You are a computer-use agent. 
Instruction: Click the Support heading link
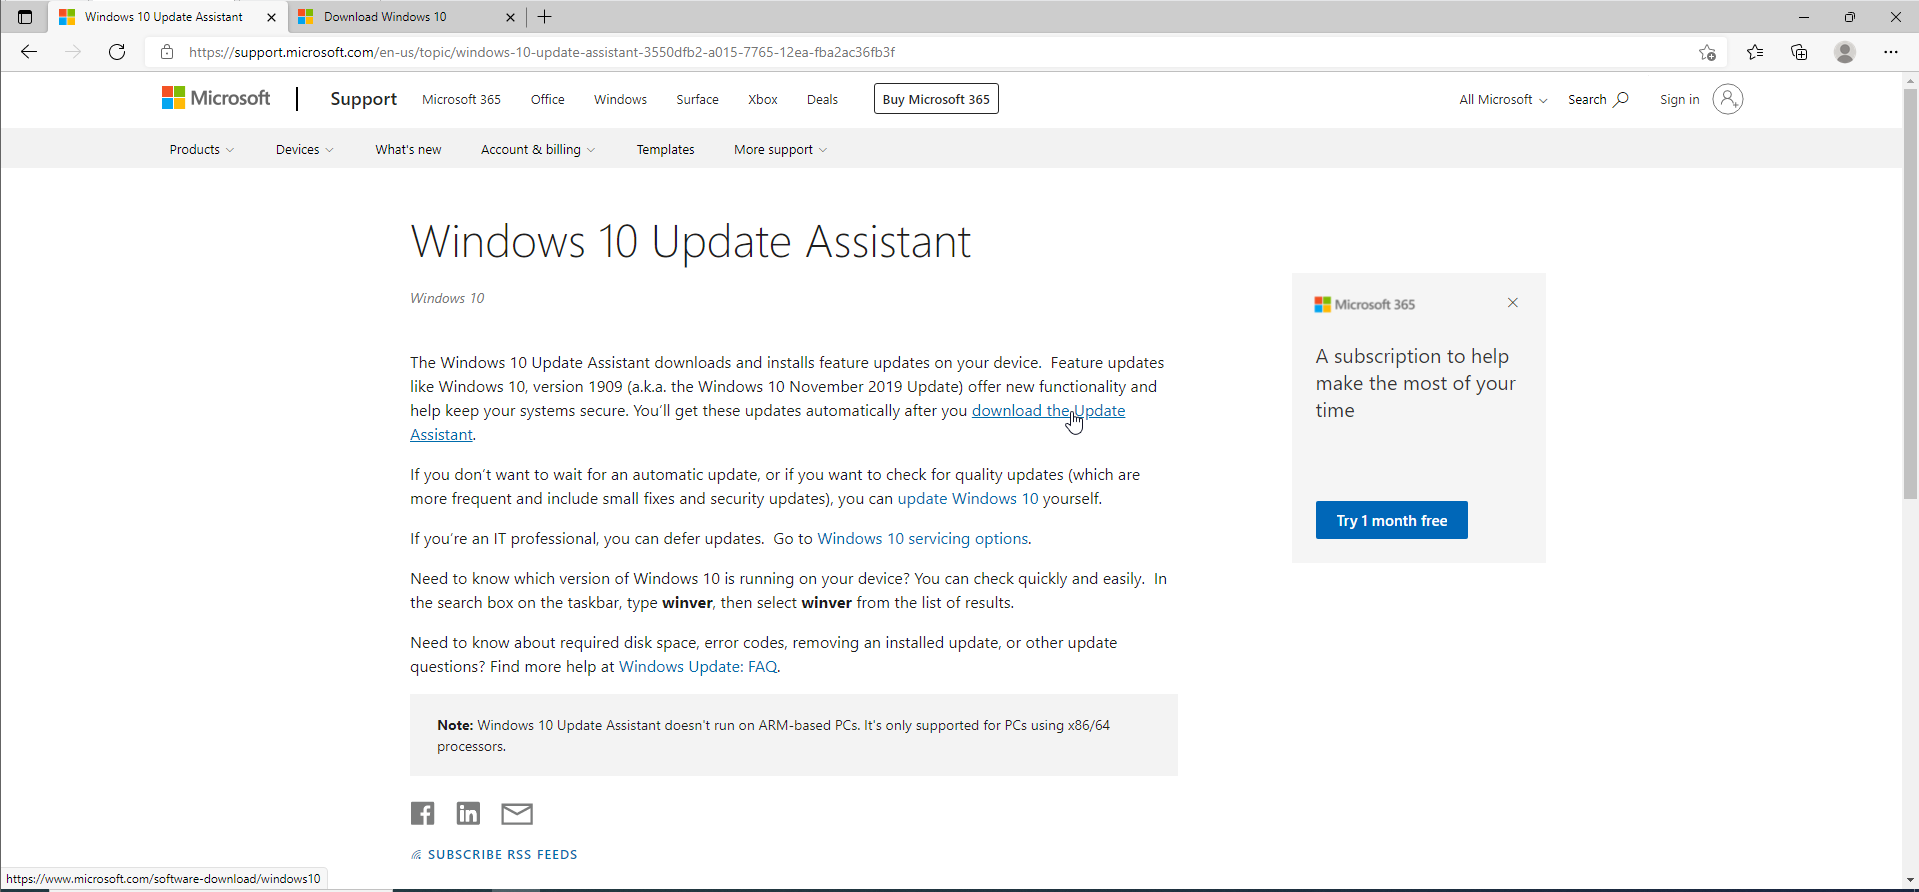364,99
